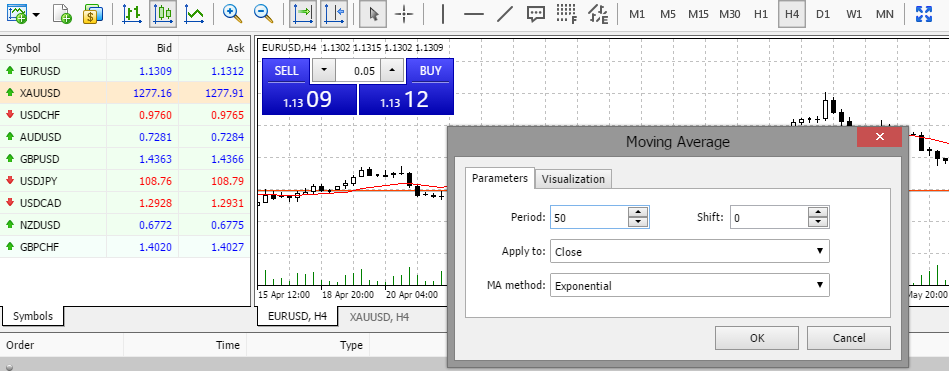The image size is (949, 371).
Task: Add a text label to chart
Action: click(x=536, y=14)
